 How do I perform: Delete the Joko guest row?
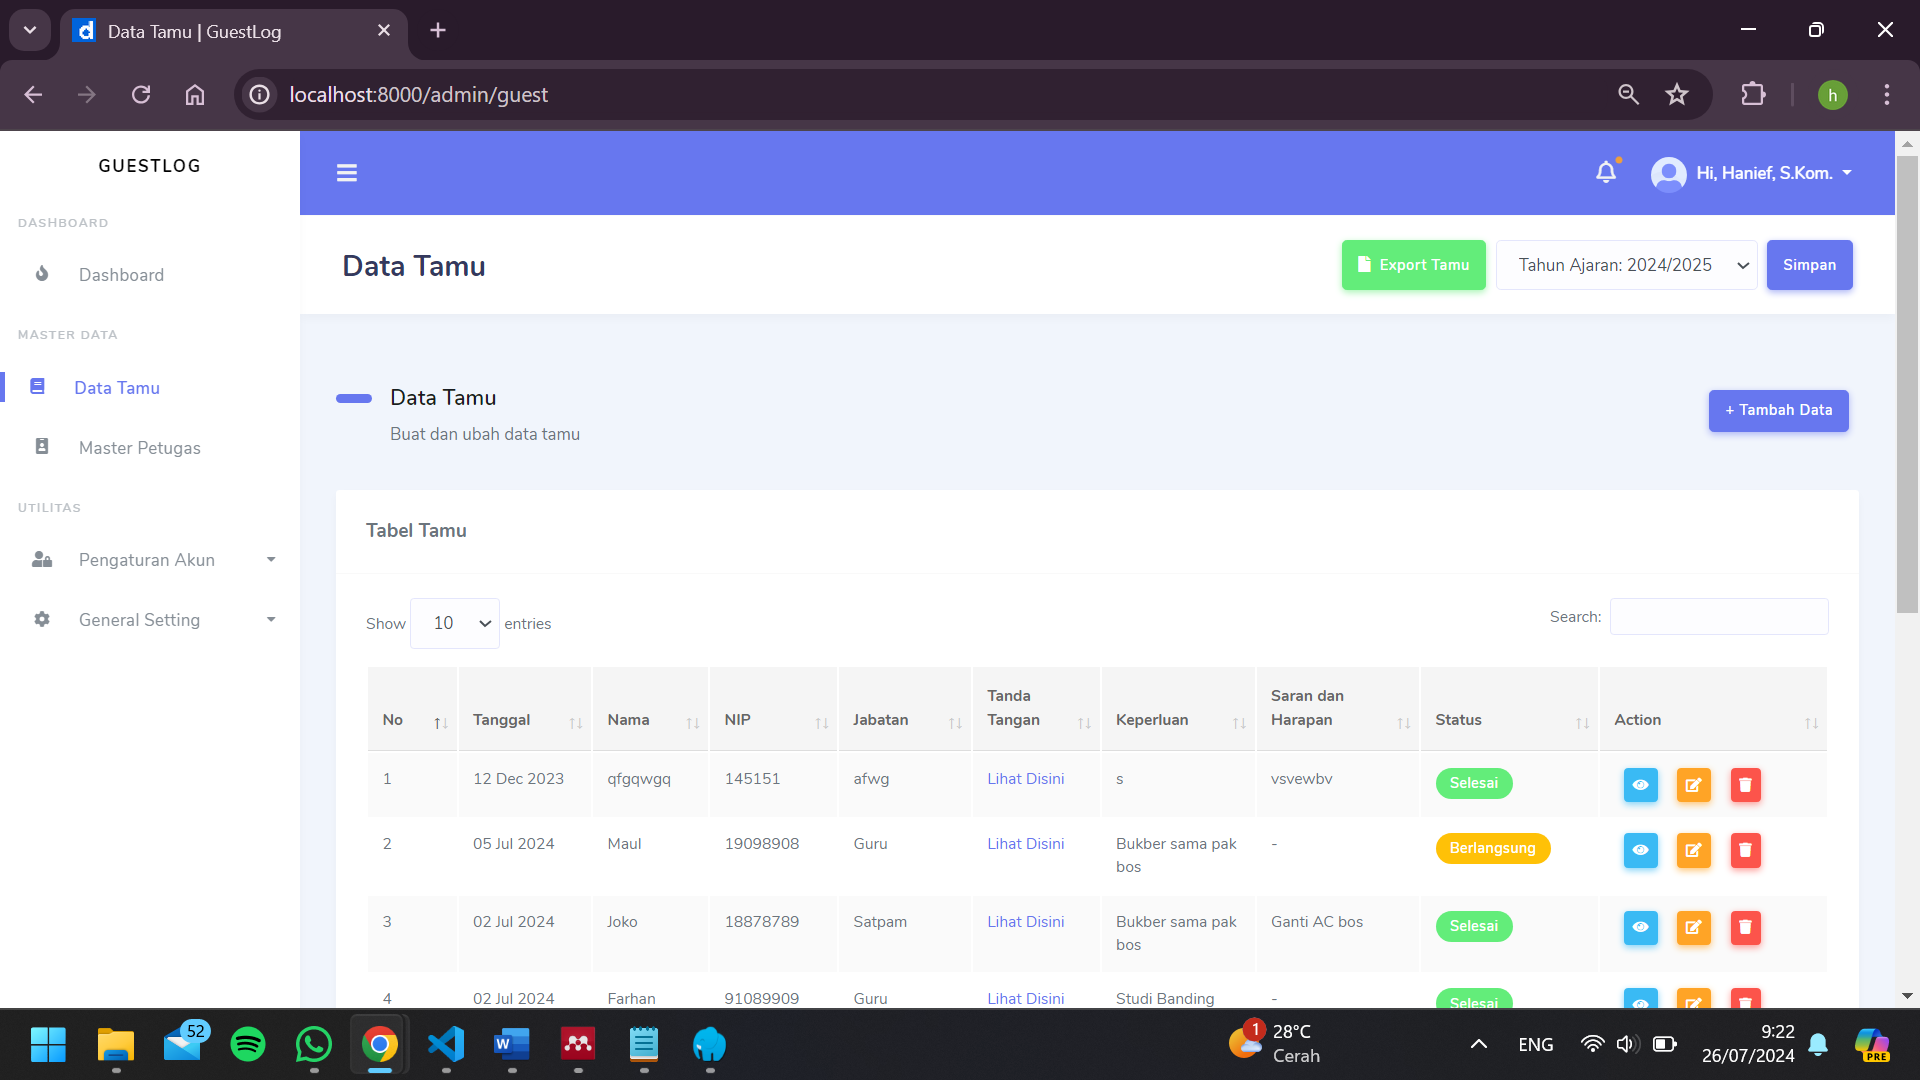(1745, 927)
